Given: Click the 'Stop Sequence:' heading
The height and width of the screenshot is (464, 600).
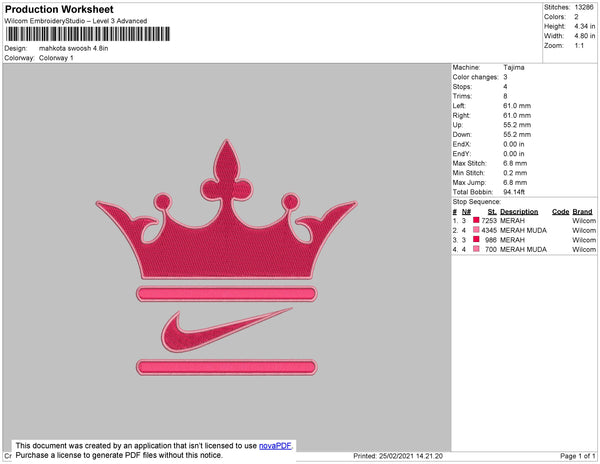Looking at the screenshot, I should 476,202.
